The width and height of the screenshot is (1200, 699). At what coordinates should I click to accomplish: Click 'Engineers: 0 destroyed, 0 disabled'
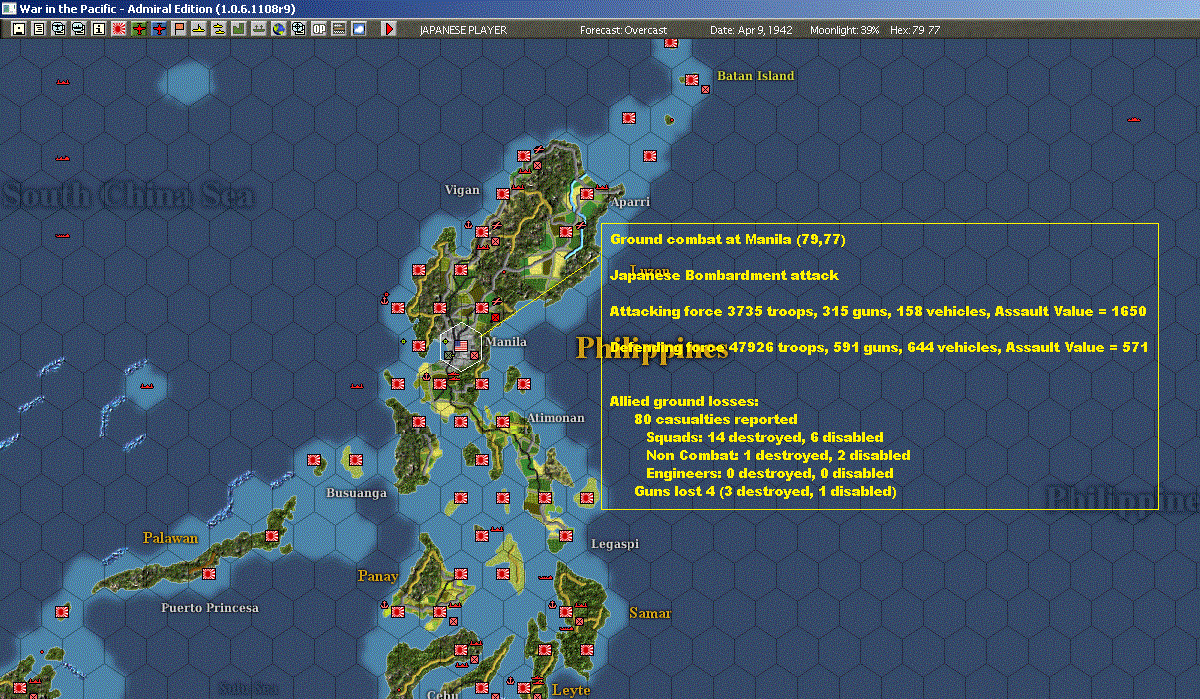pos(769,473)
